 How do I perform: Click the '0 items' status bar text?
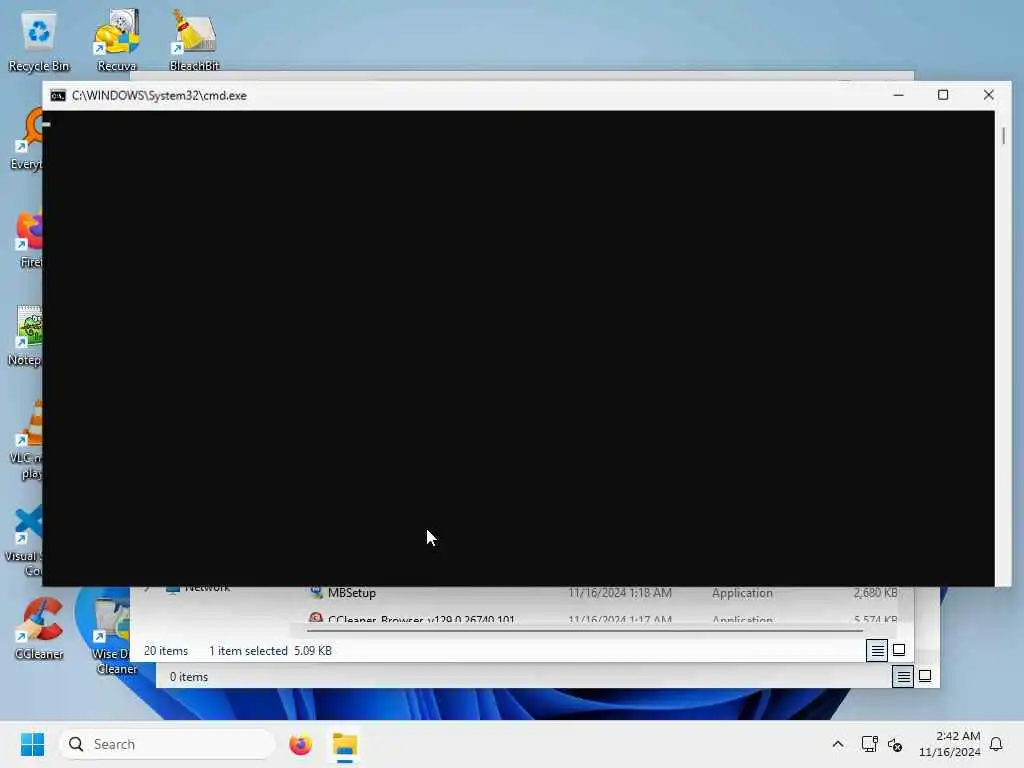[189, 677]
